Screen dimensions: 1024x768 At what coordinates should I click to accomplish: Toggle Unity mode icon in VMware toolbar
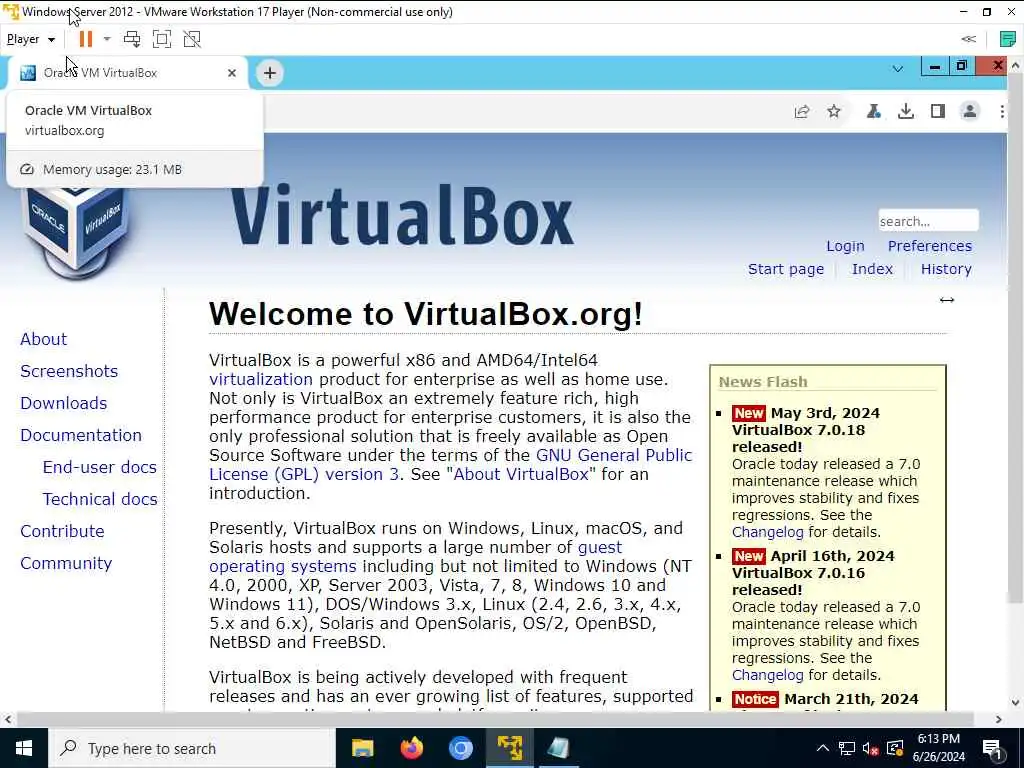click(x=192, y=39)
